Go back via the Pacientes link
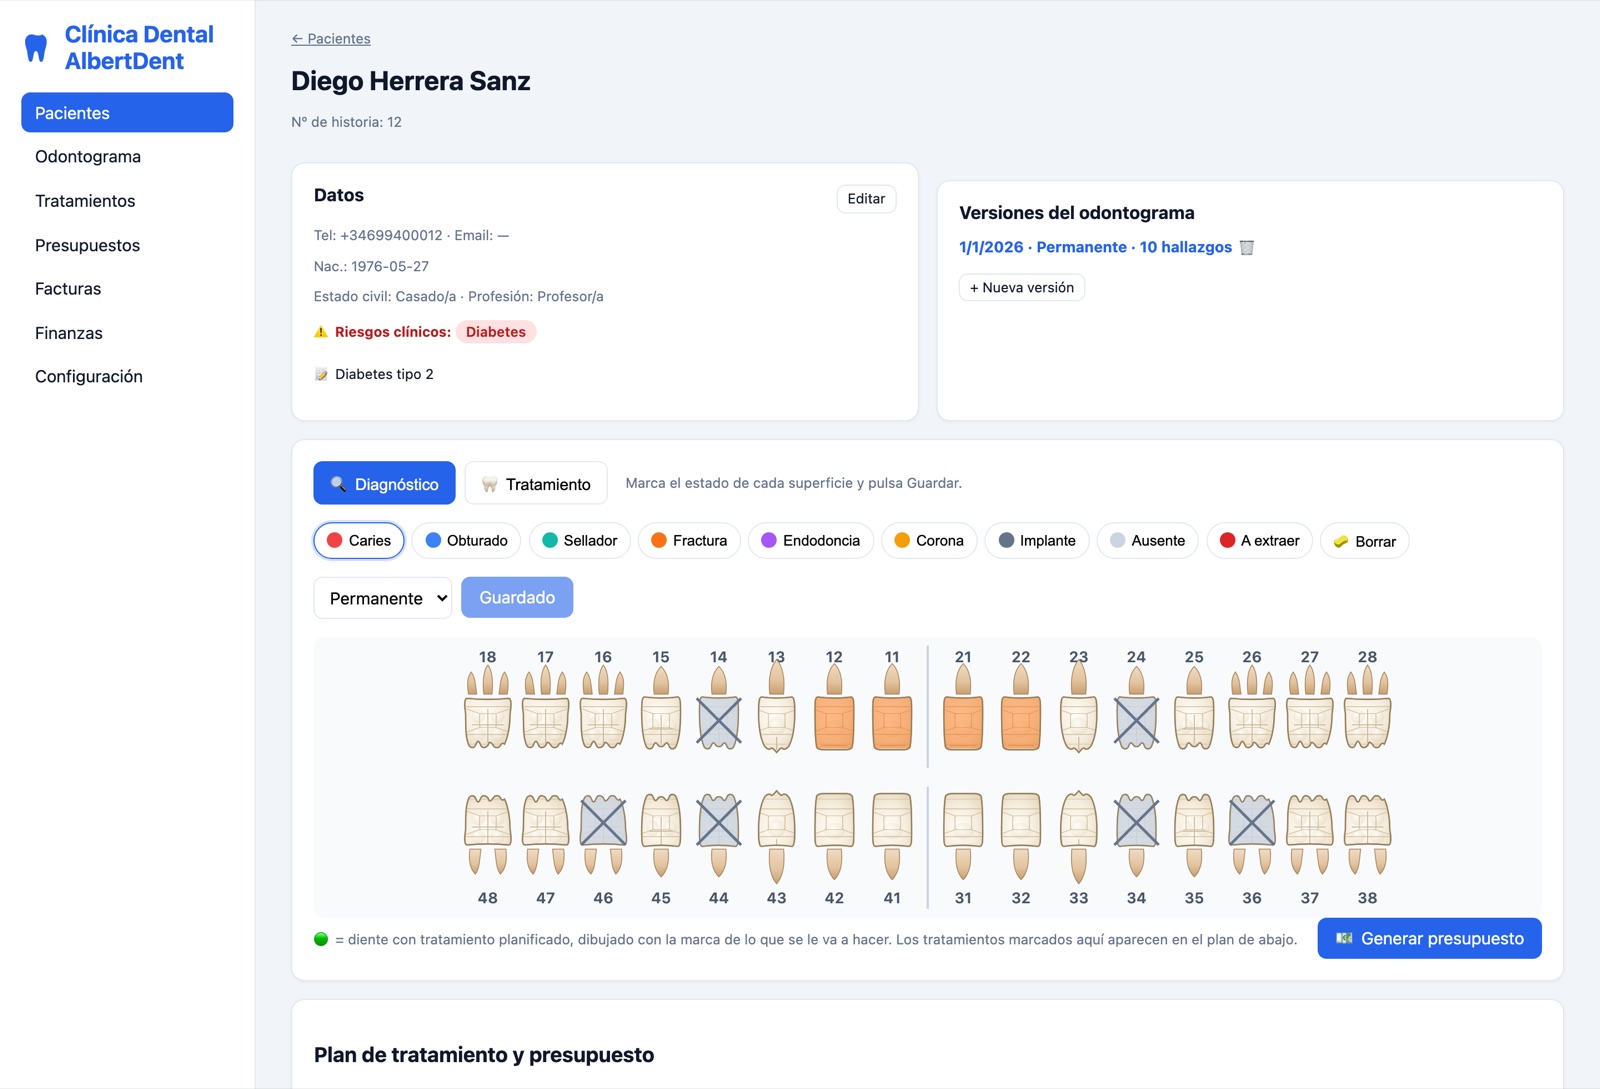 pyautogui.click(x=331, y=39)
